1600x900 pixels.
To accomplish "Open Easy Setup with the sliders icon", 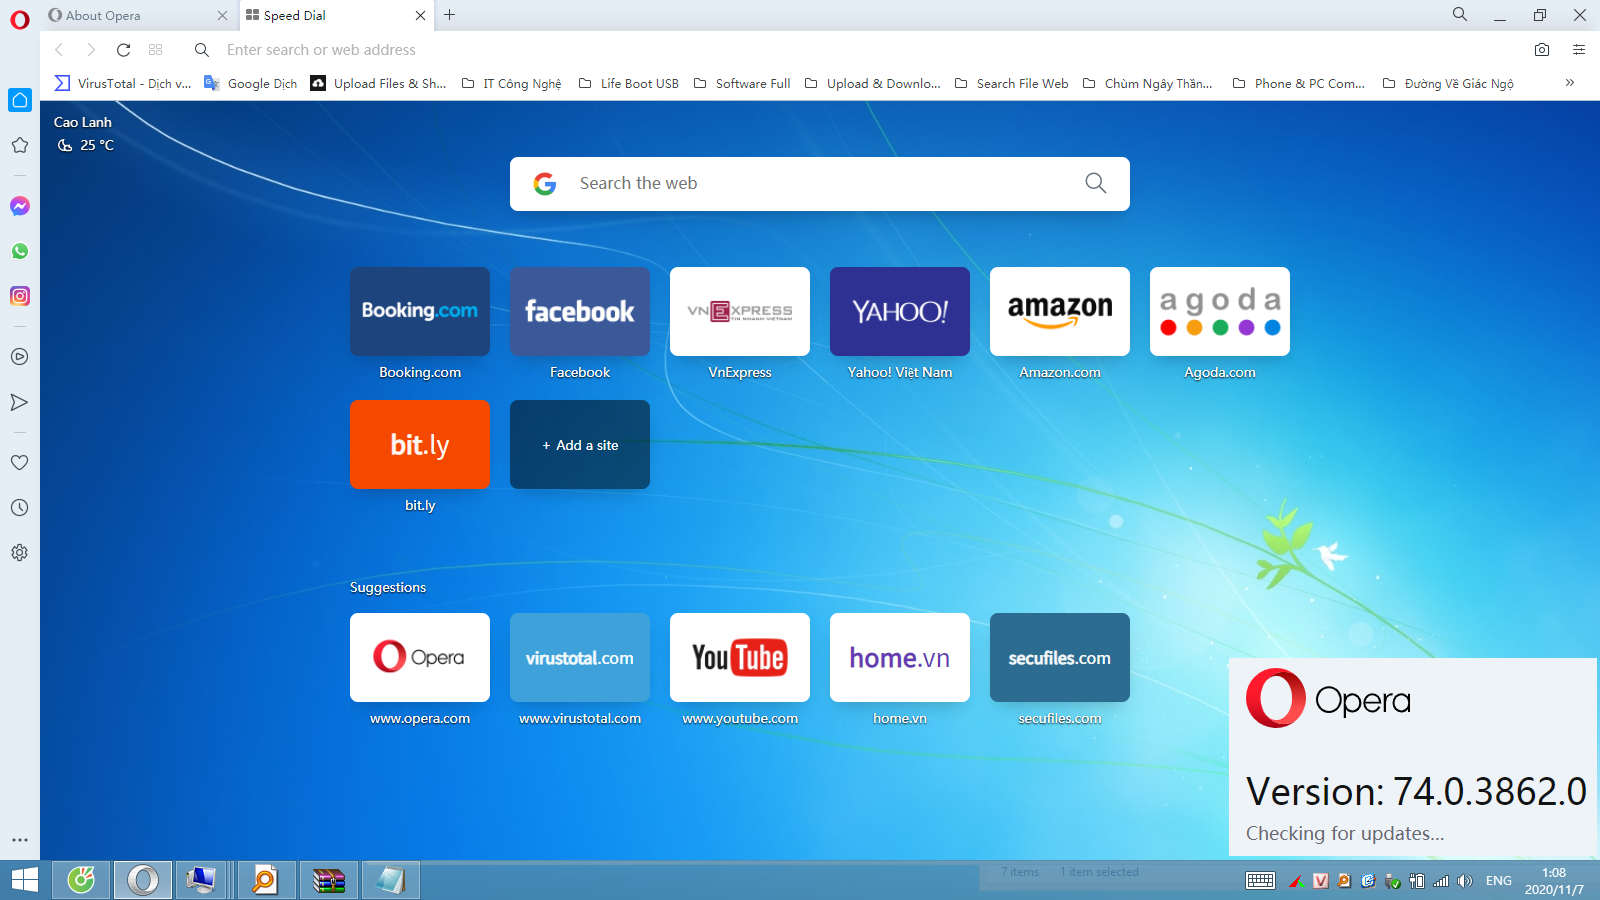I will [x=1578, y=49].
